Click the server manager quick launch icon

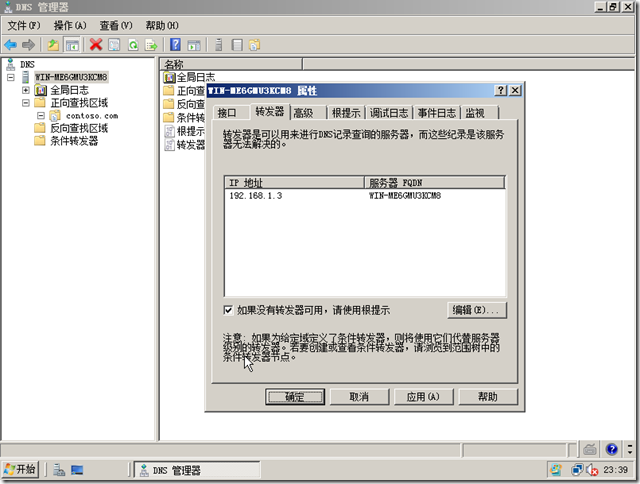click(x=59, y=470)
